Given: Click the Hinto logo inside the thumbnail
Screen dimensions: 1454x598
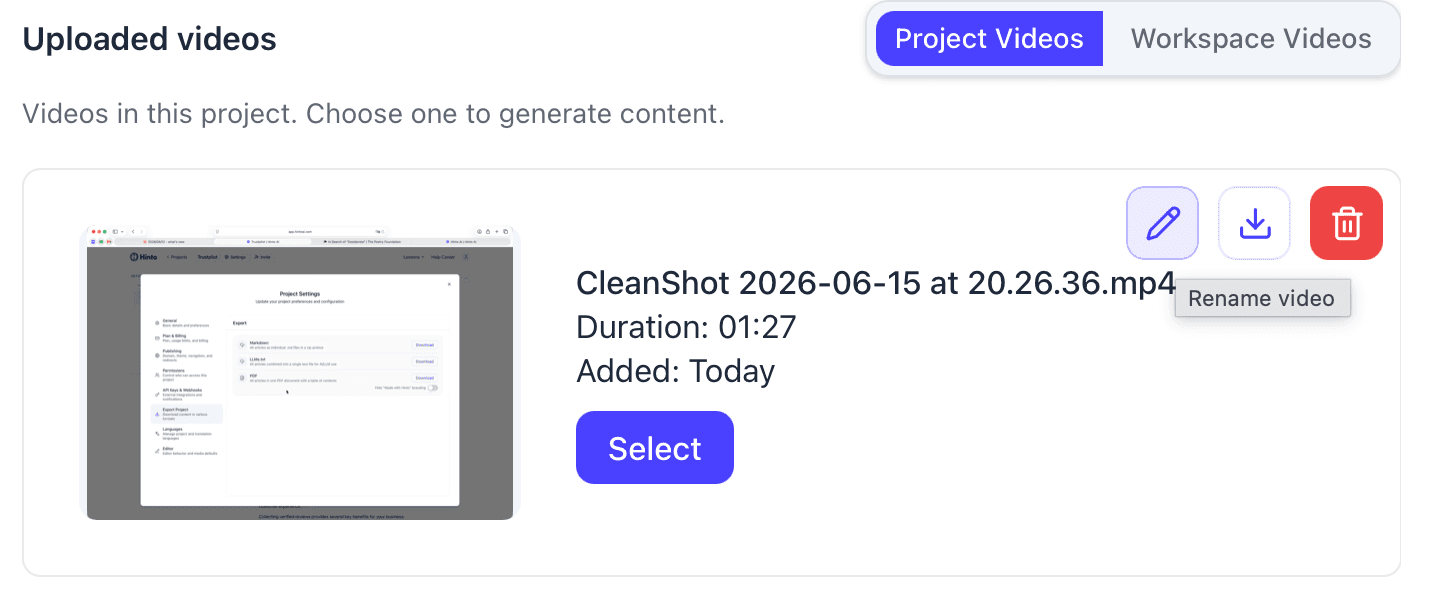Looking at the screenshot, I should 144,257.
